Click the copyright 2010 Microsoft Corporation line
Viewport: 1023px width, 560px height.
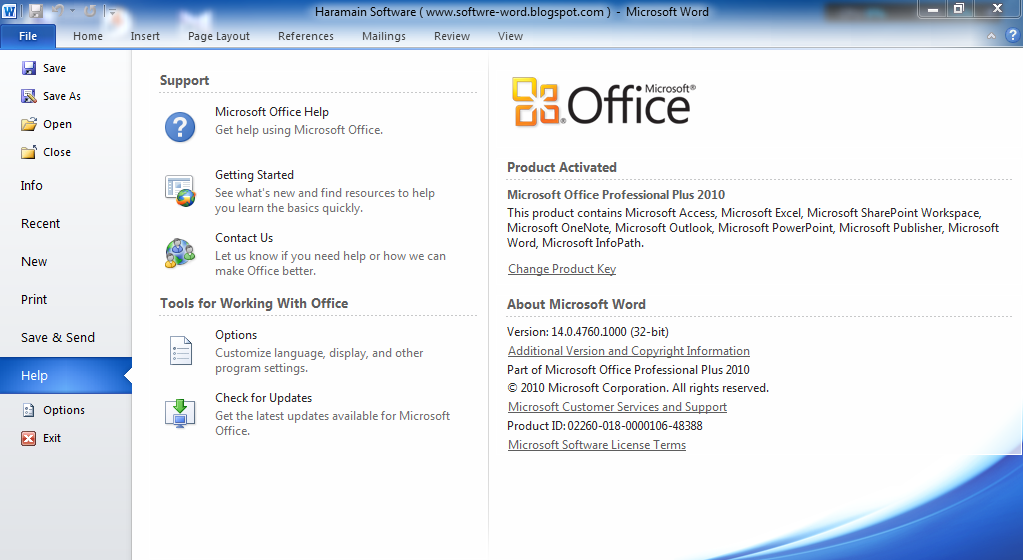(x=638, y=388)
